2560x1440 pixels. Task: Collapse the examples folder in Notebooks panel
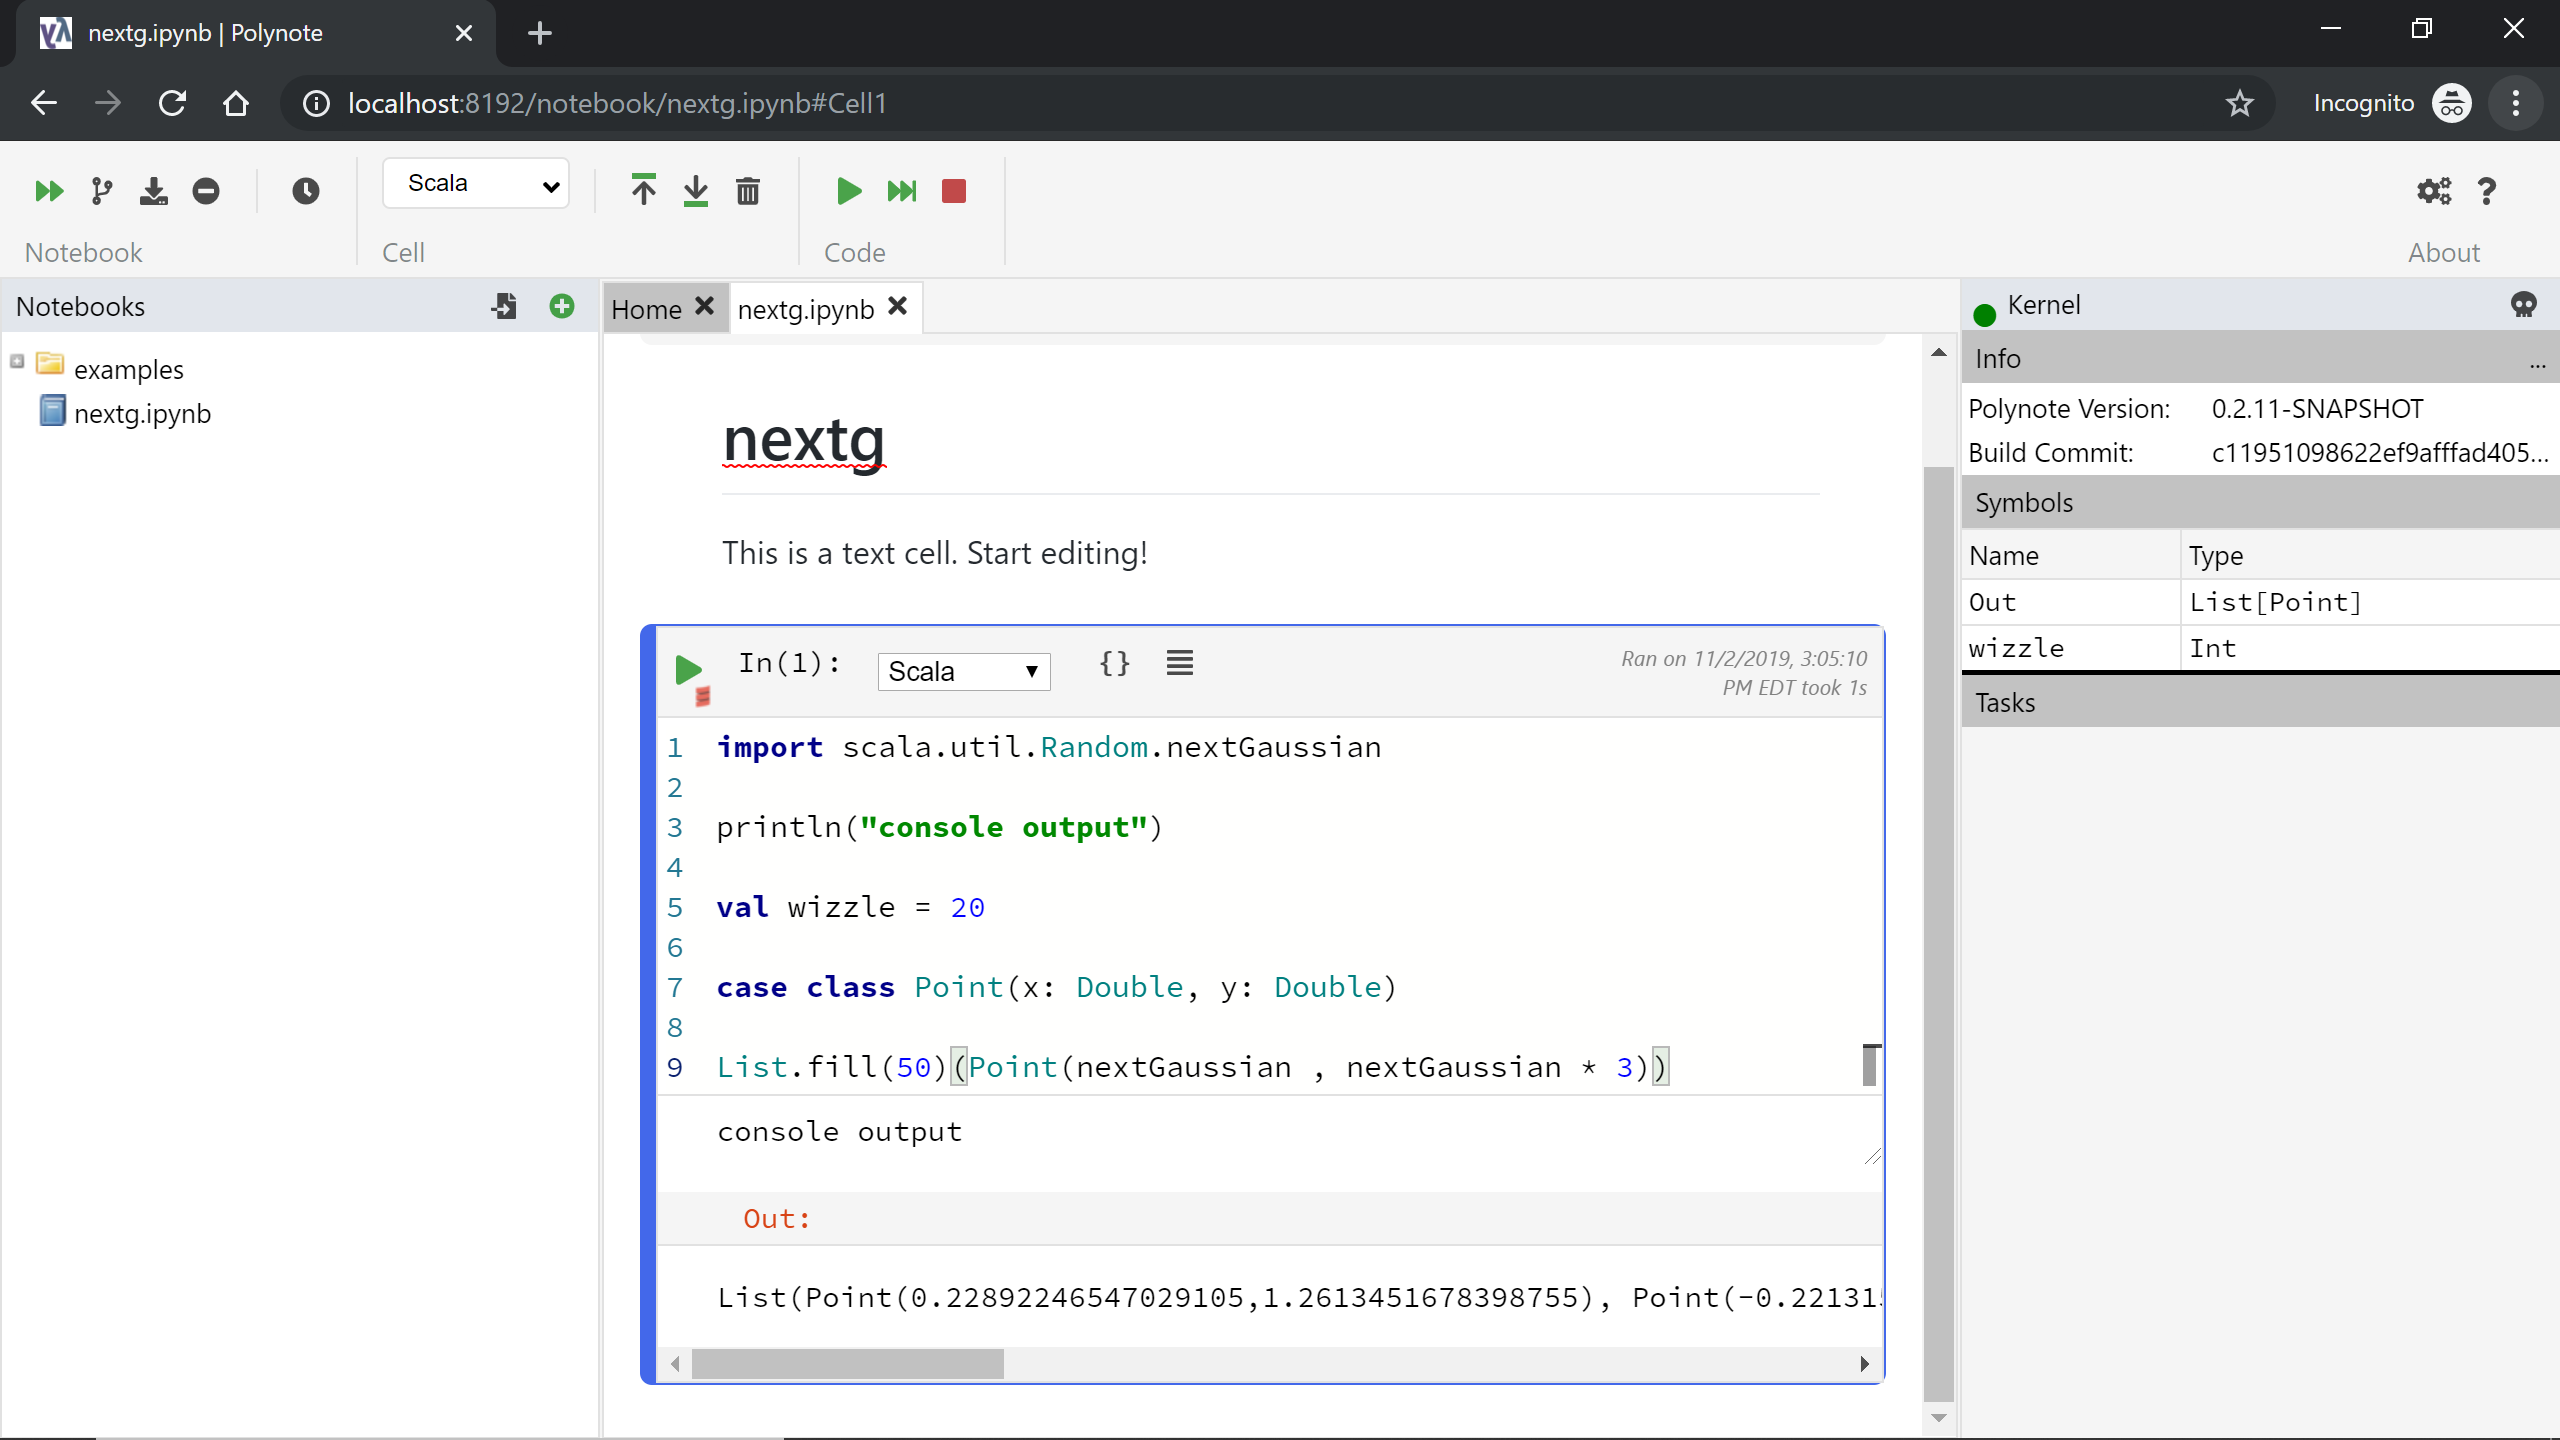tap(17, 361)
